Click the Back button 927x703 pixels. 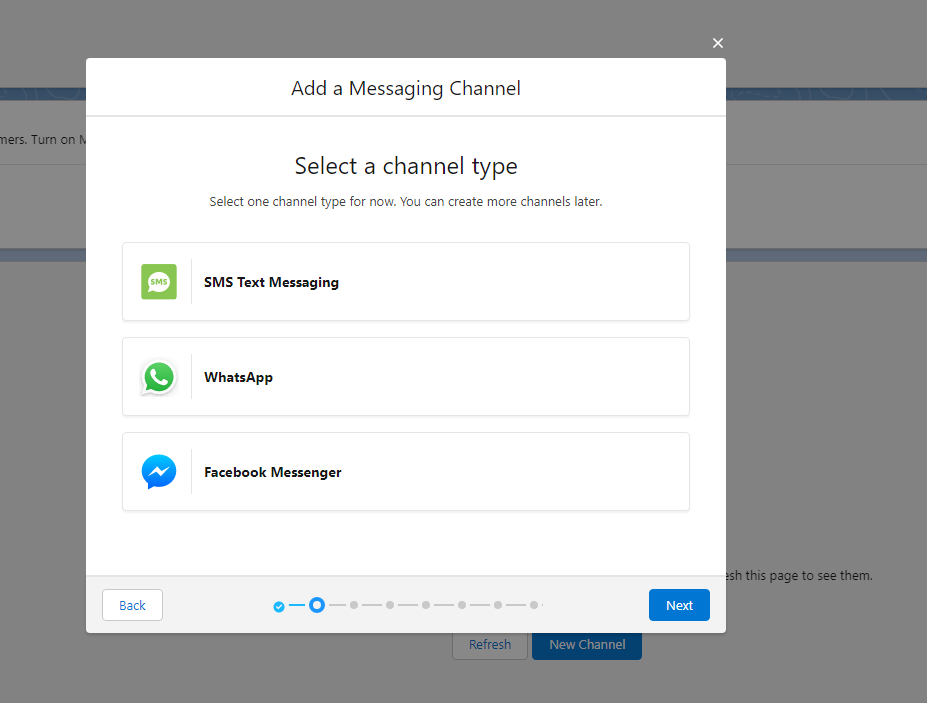(132, 605)
